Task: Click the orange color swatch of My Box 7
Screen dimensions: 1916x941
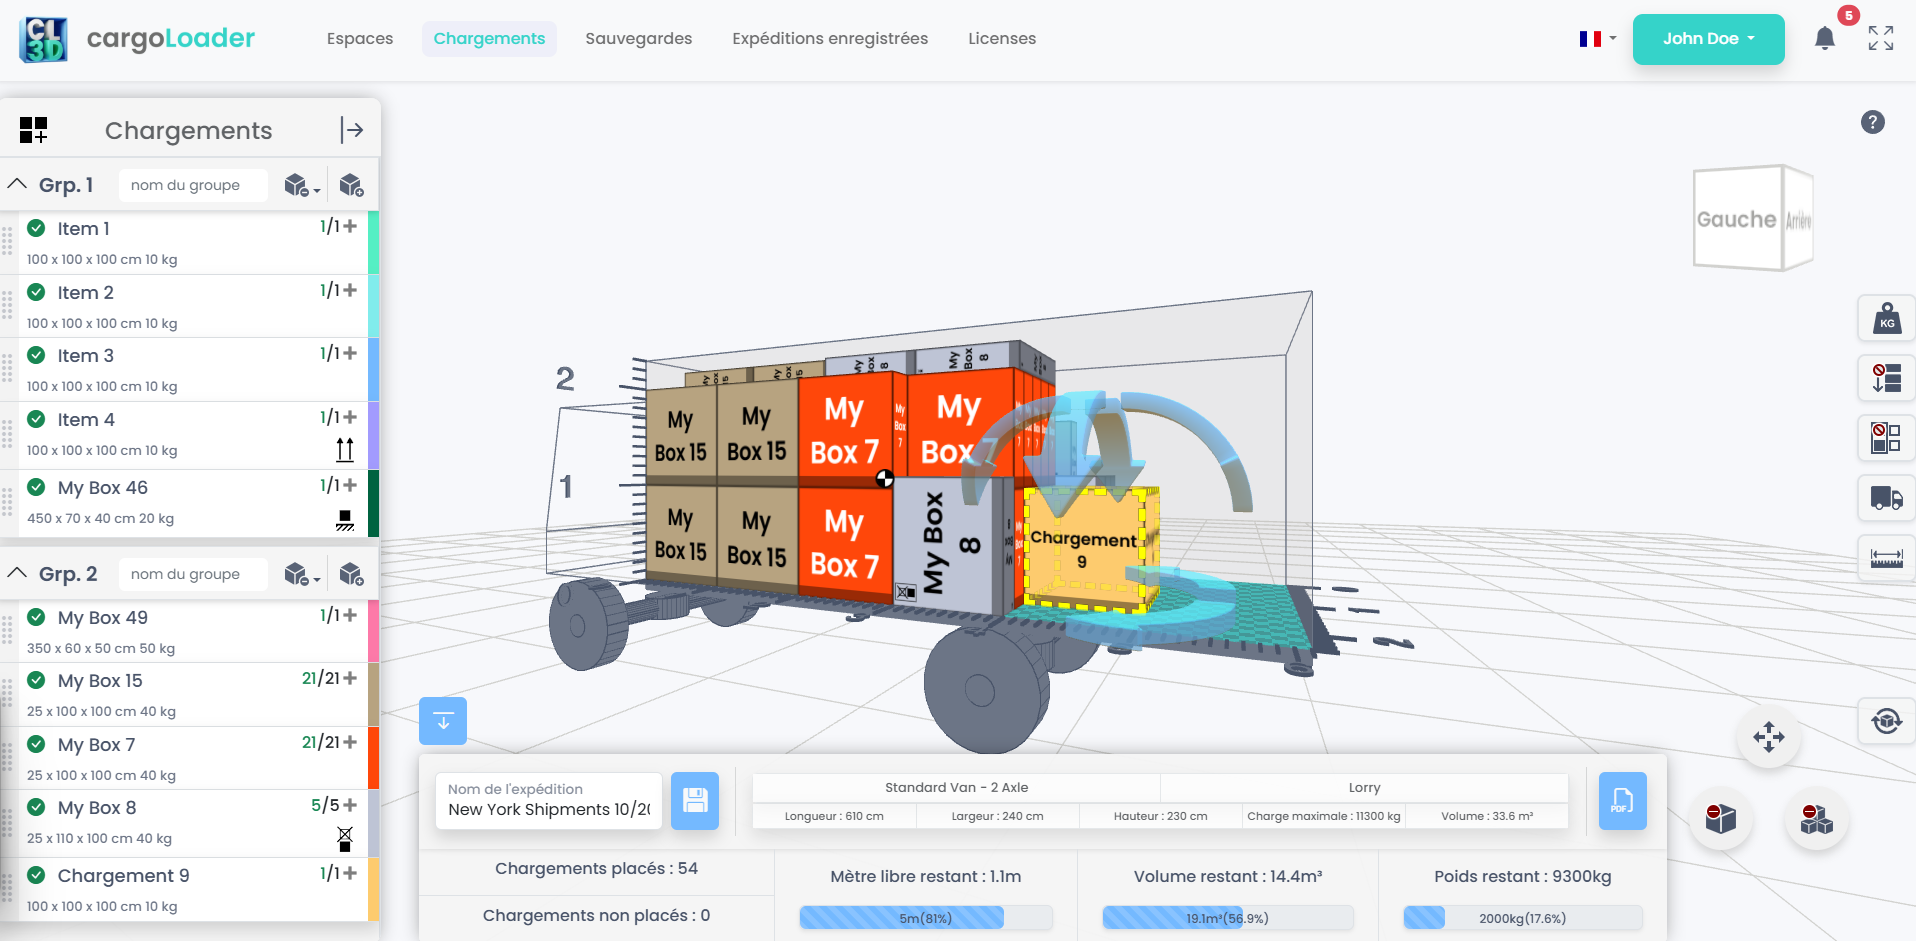Action: 373,758
